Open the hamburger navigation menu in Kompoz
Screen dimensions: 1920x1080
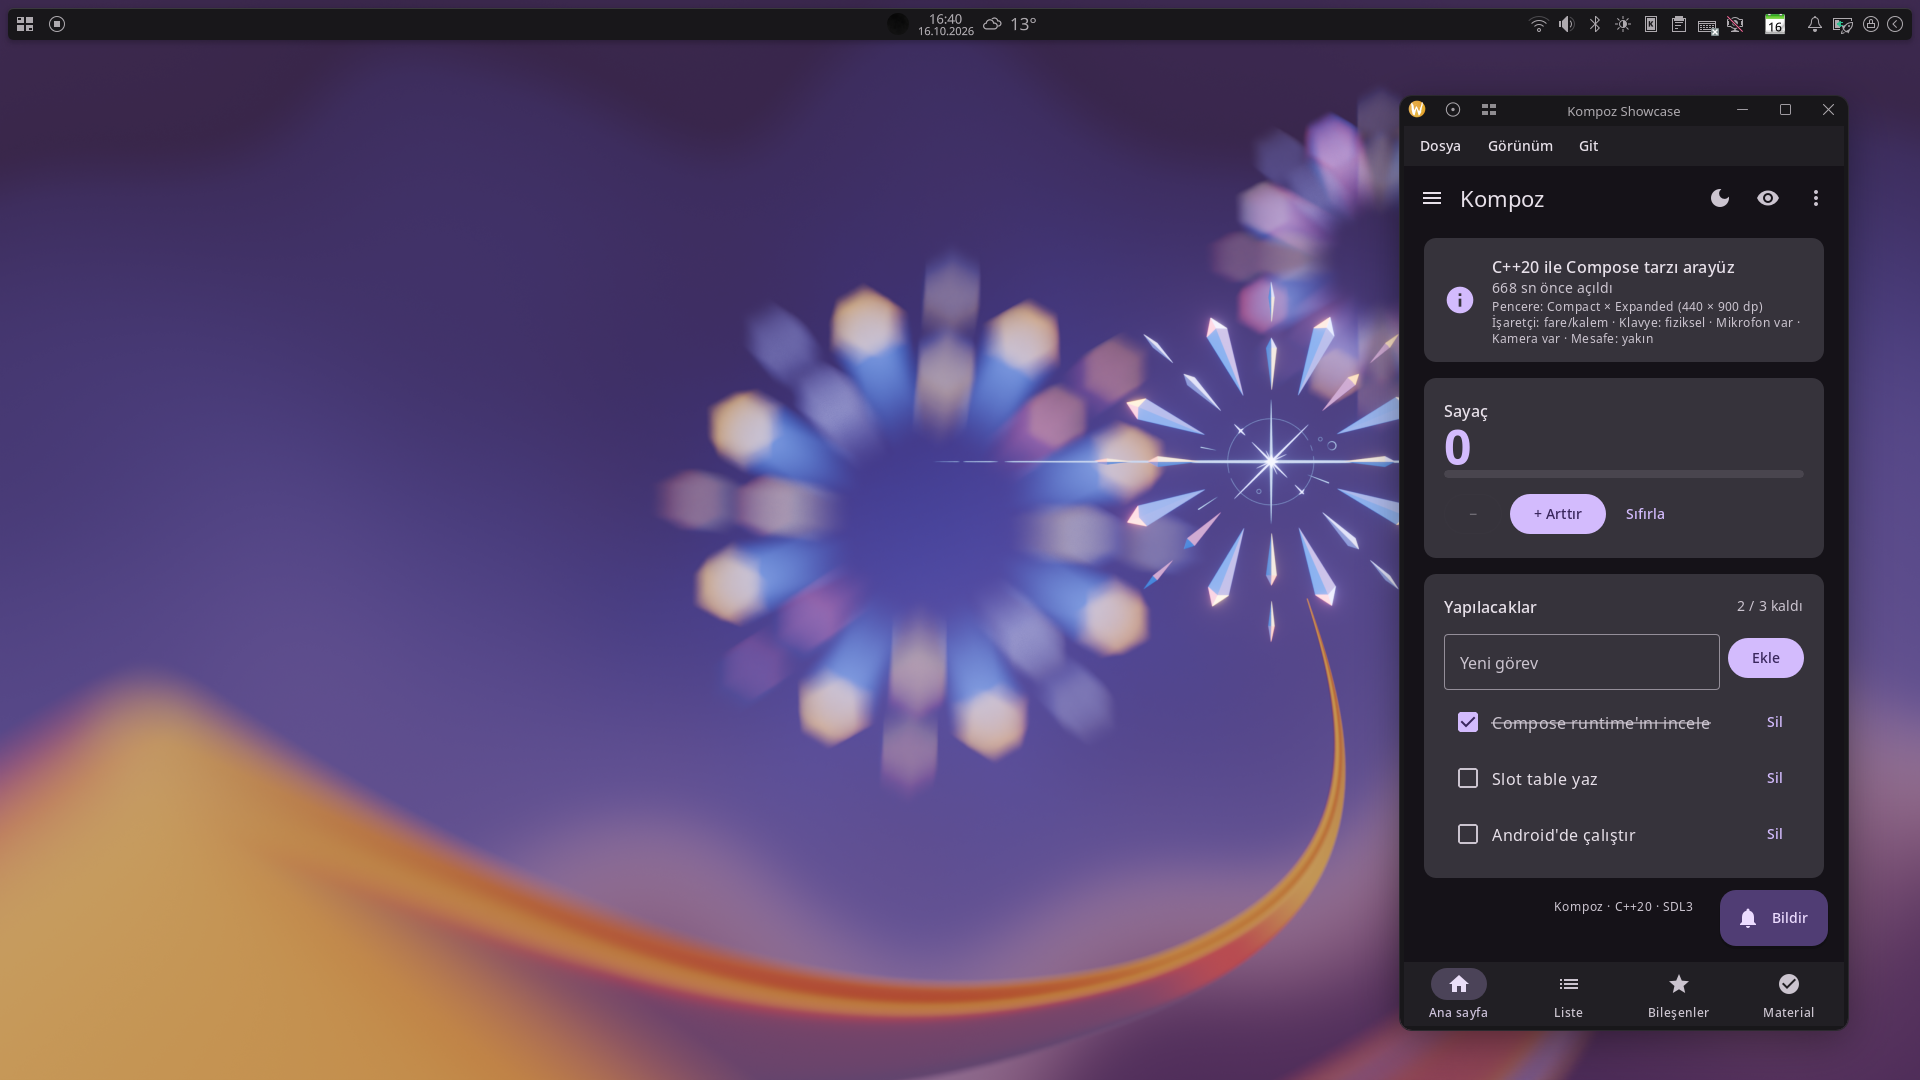(x=1432, y=198)
